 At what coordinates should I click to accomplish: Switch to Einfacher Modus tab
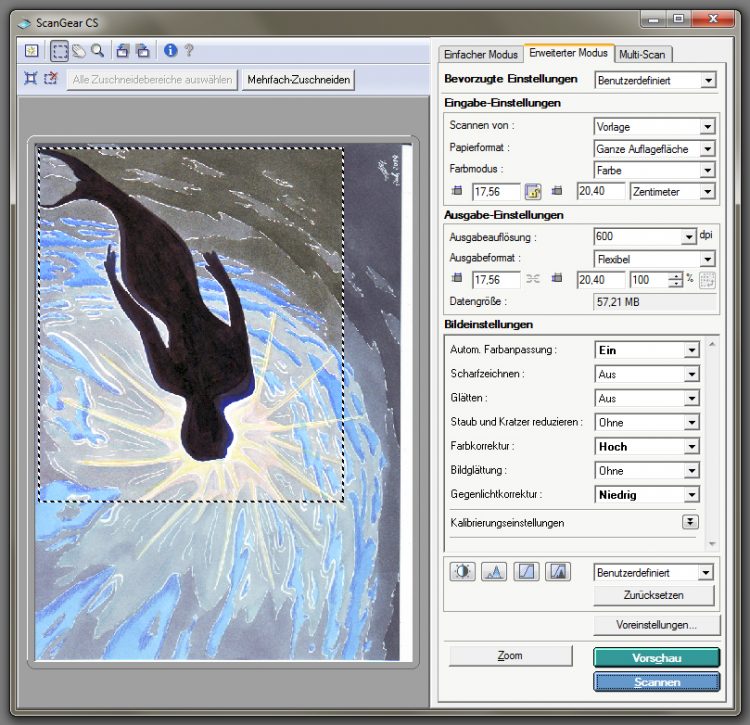click(x=481, y=55)
